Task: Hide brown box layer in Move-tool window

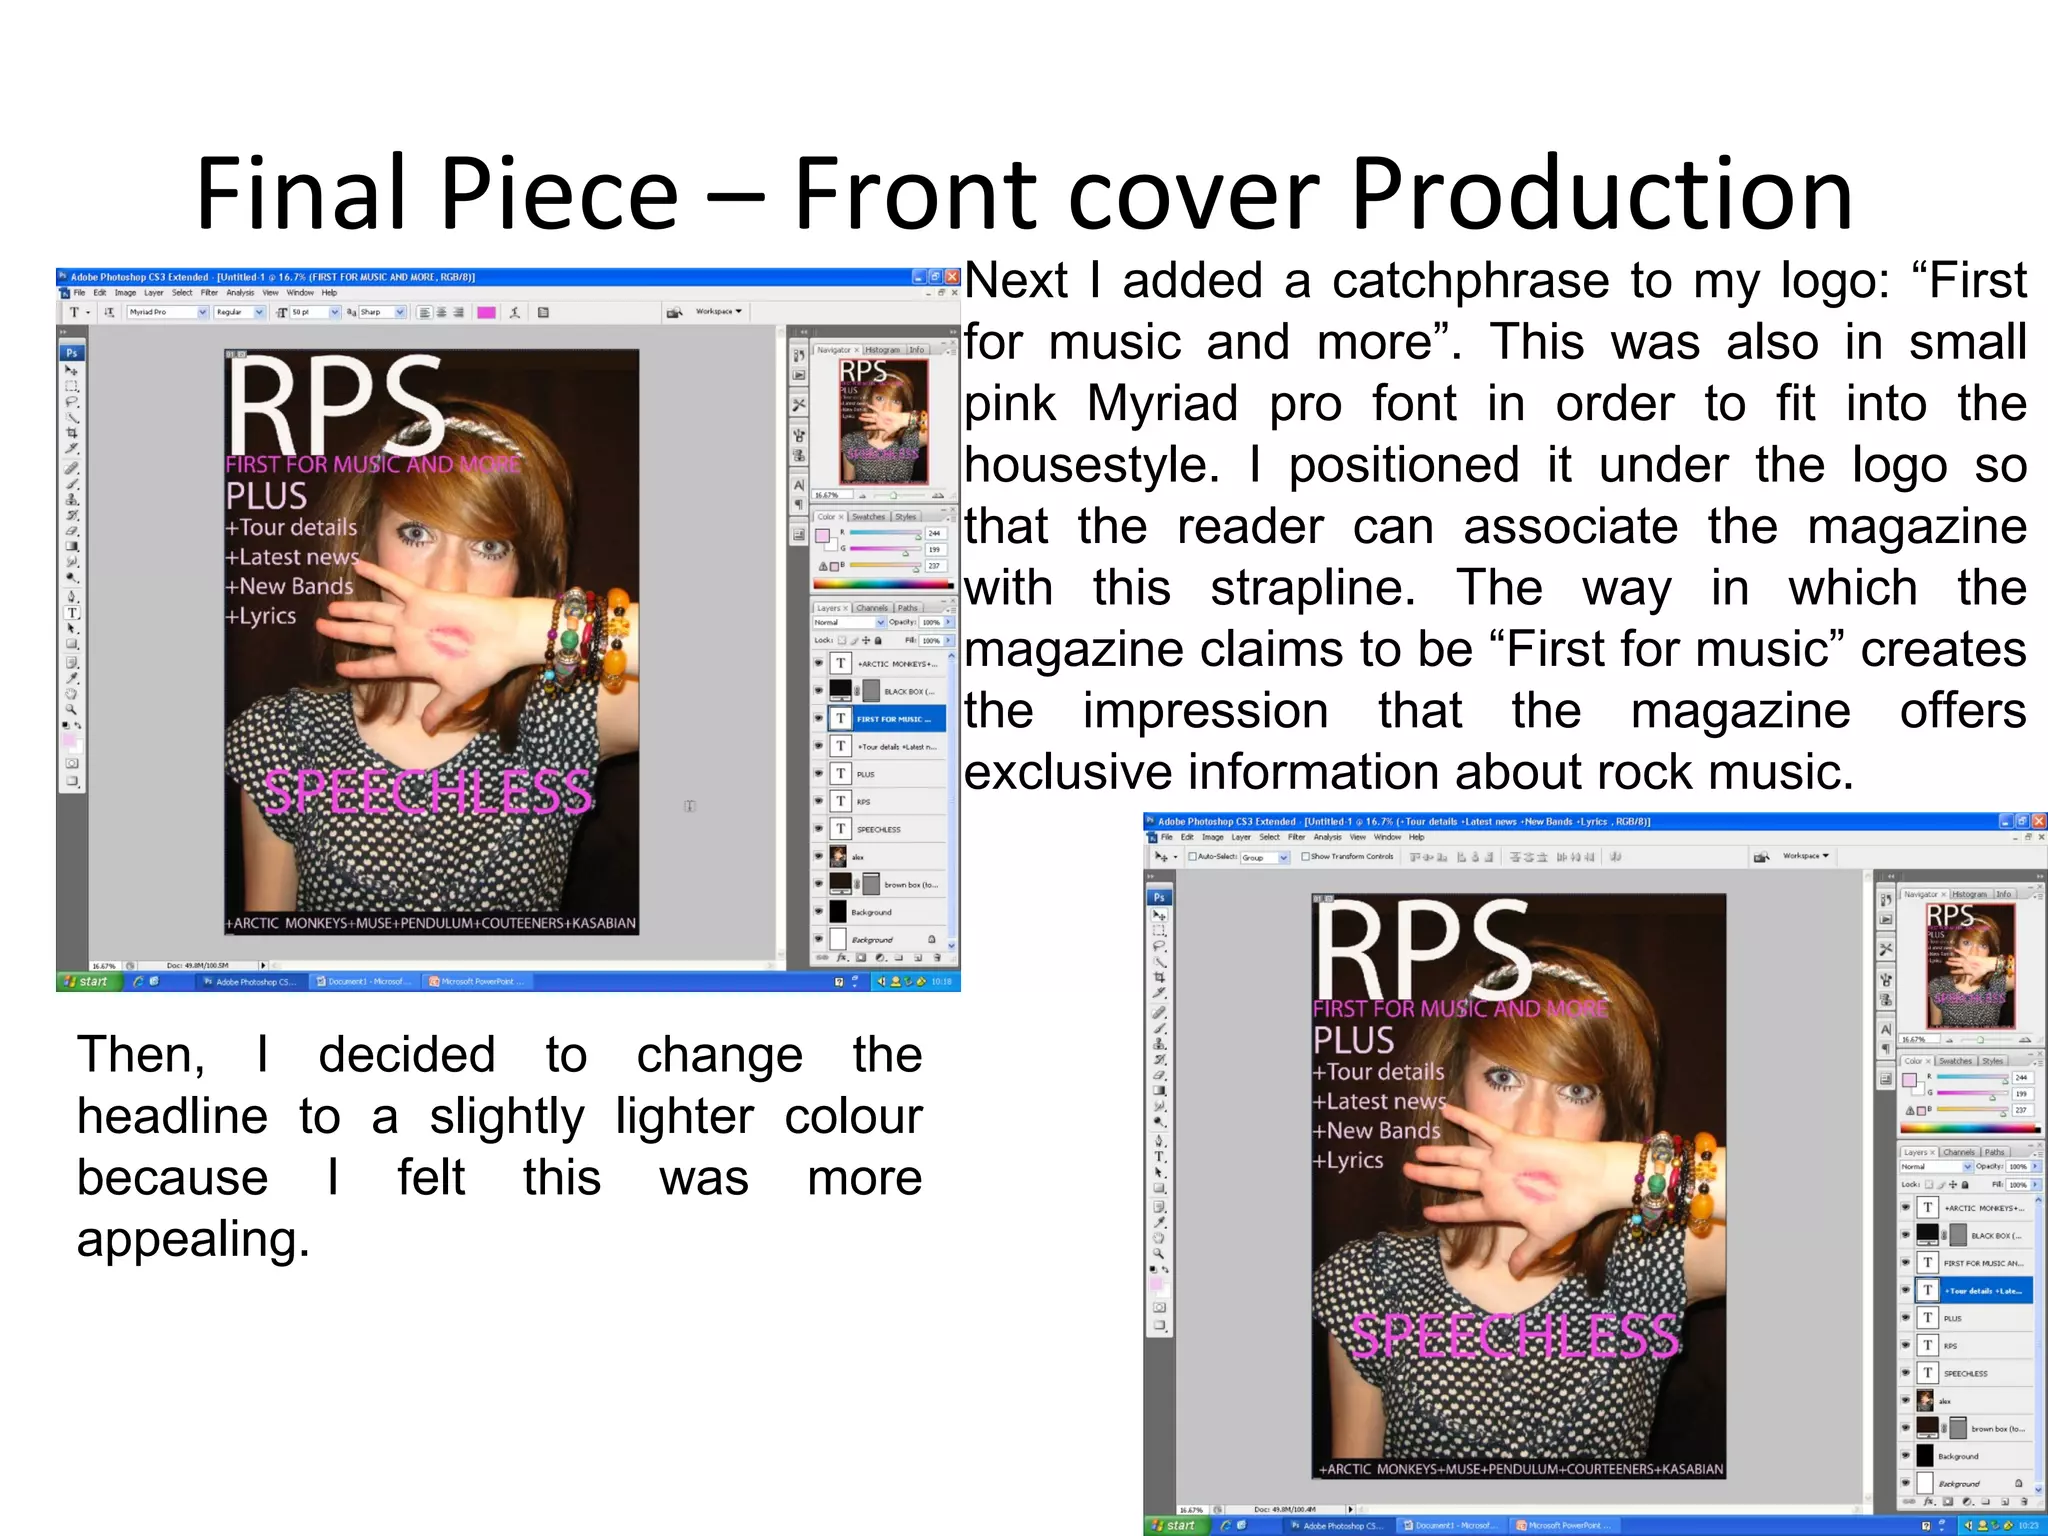Action: [x=1906, y=1429]
